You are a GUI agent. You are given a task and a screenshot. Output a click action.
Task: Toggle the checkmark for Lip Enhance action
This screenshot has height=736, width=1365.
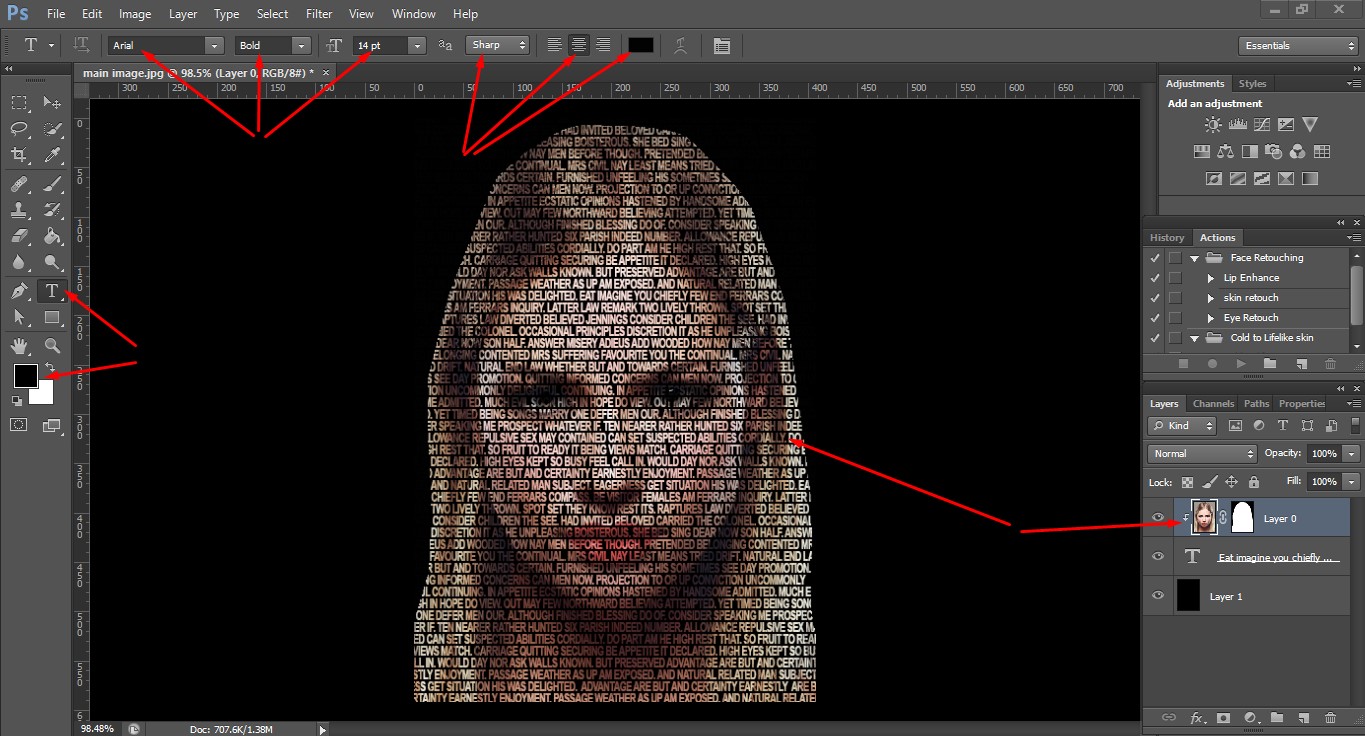(x=1156, y=278)
